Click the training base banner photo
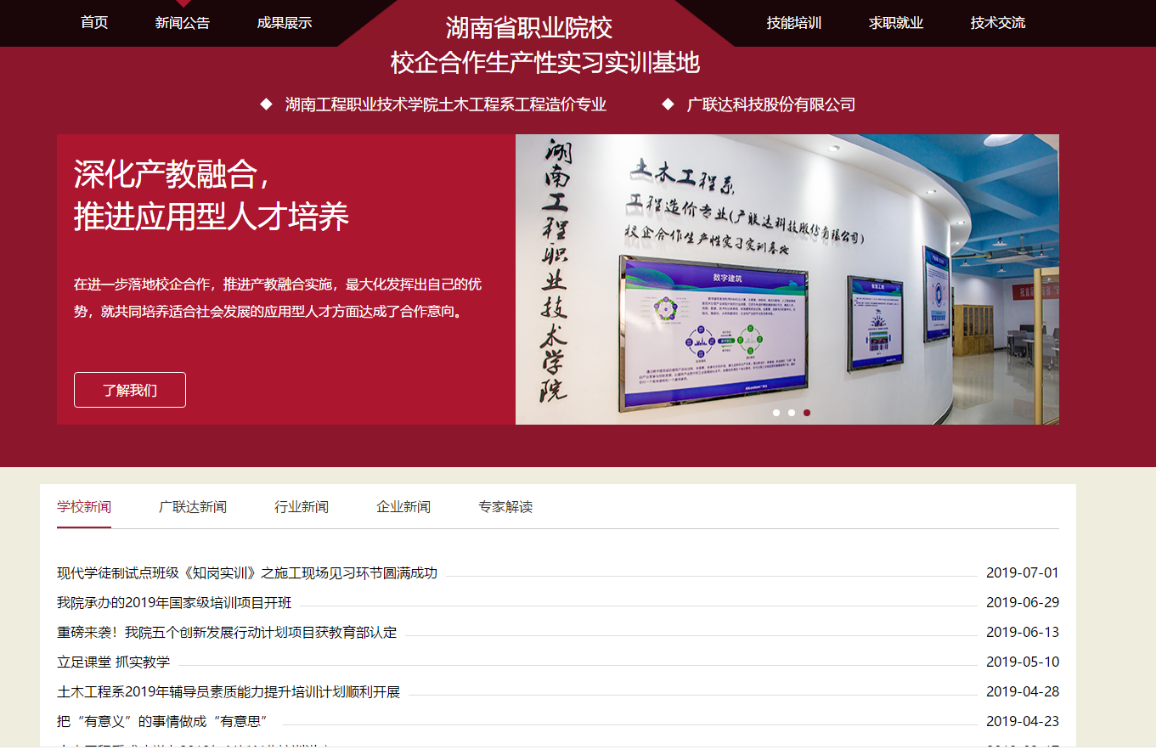Screen dimensions: 1156x755 click(786, 280)
